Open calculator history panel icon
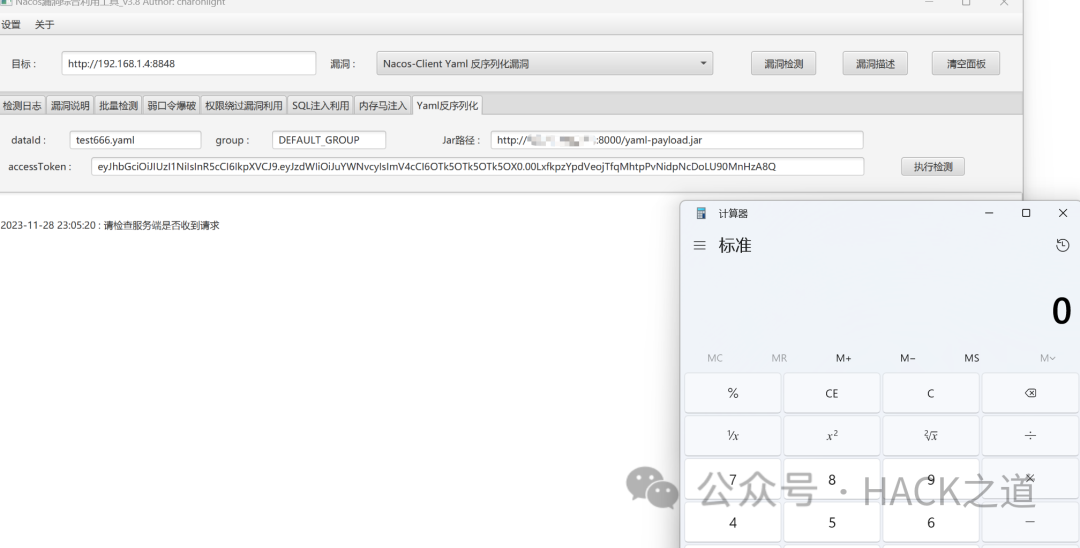 (x=1062, y=245)
